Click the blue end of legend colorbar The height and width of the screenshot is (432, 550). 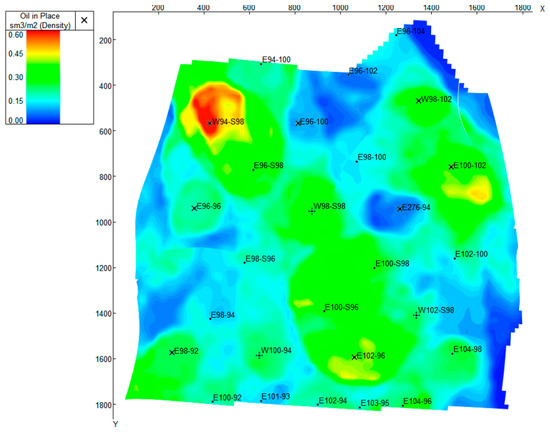coord(43,117)
